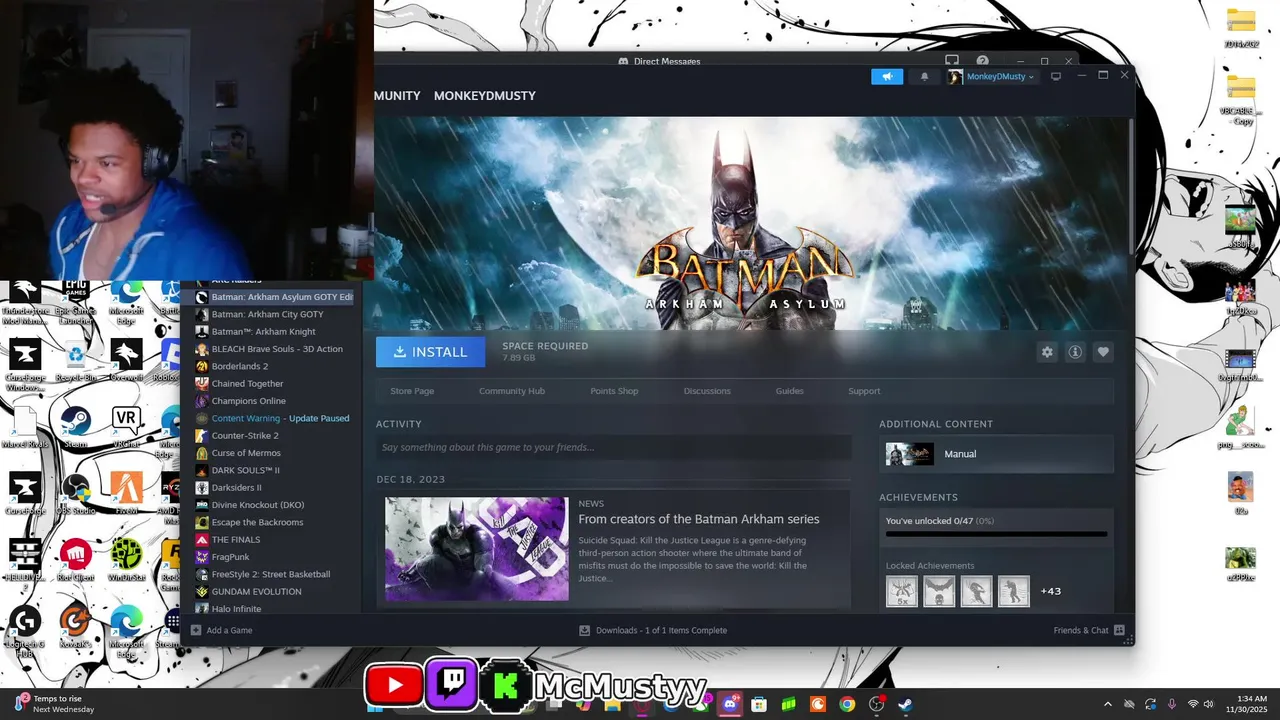
Task: Open the Suicide Squad news thumbnail
Action: [477, 549]
